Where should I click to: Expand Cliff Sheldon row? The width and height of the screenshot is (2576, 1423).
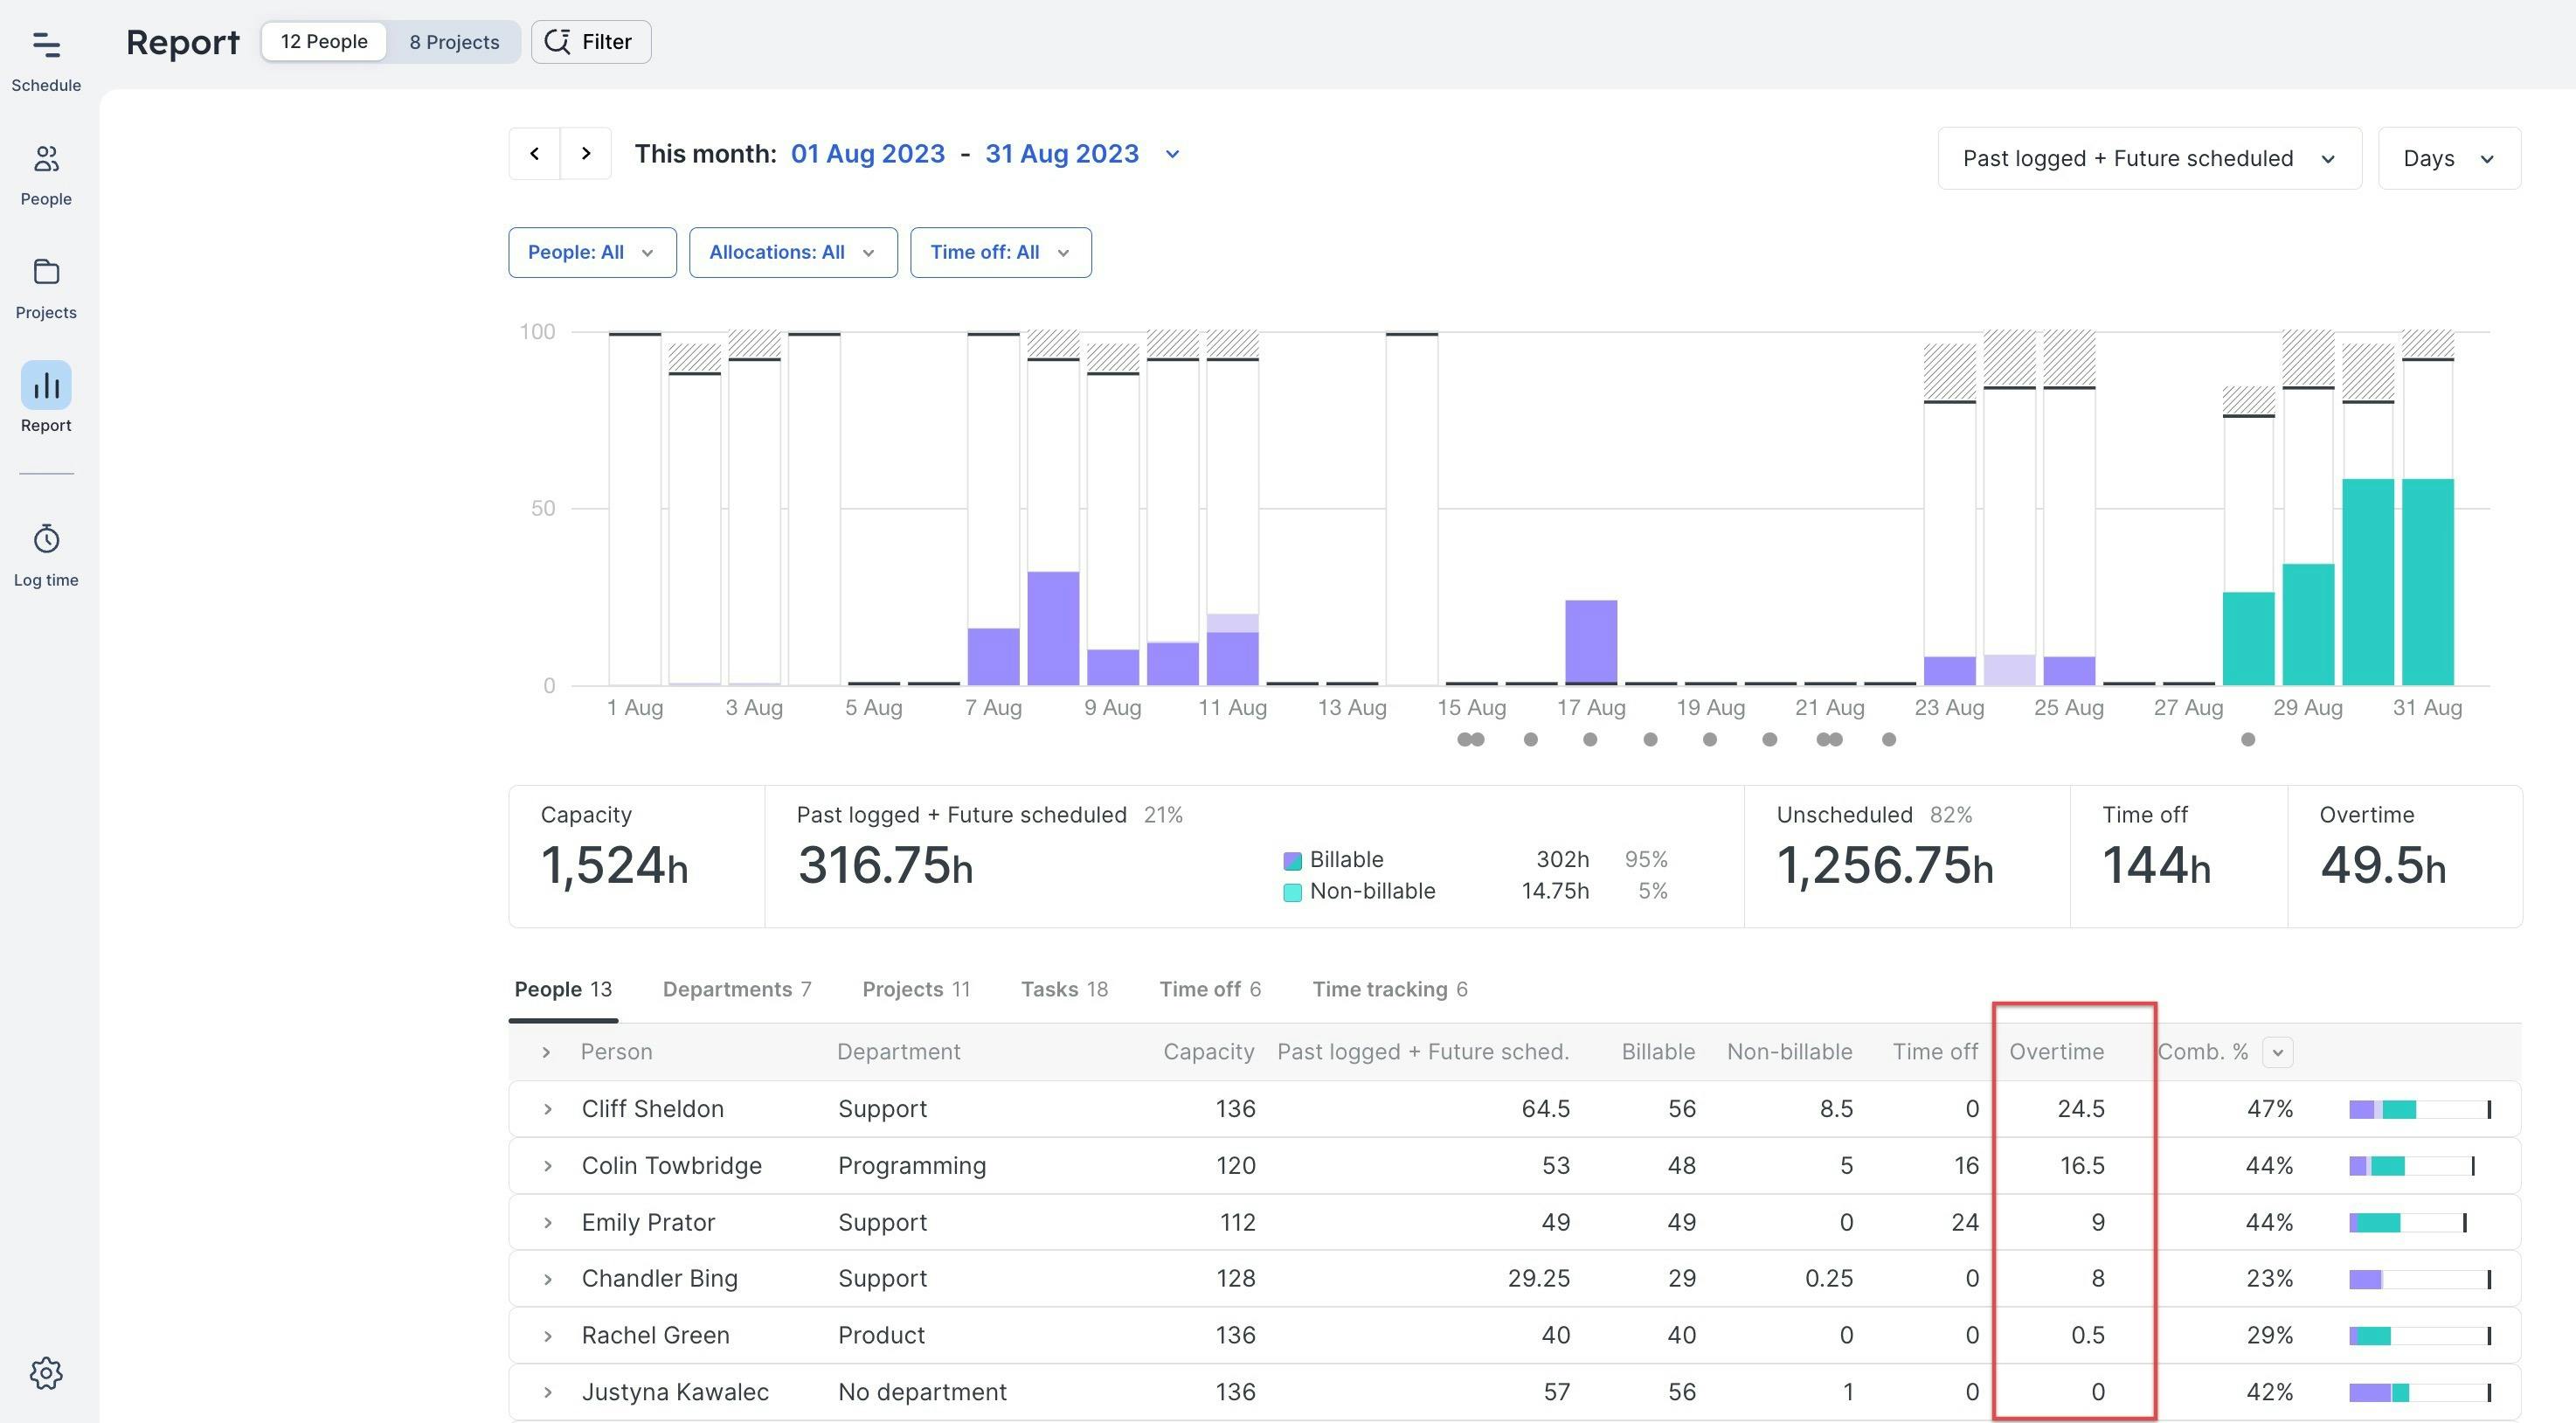(547, 1109)
